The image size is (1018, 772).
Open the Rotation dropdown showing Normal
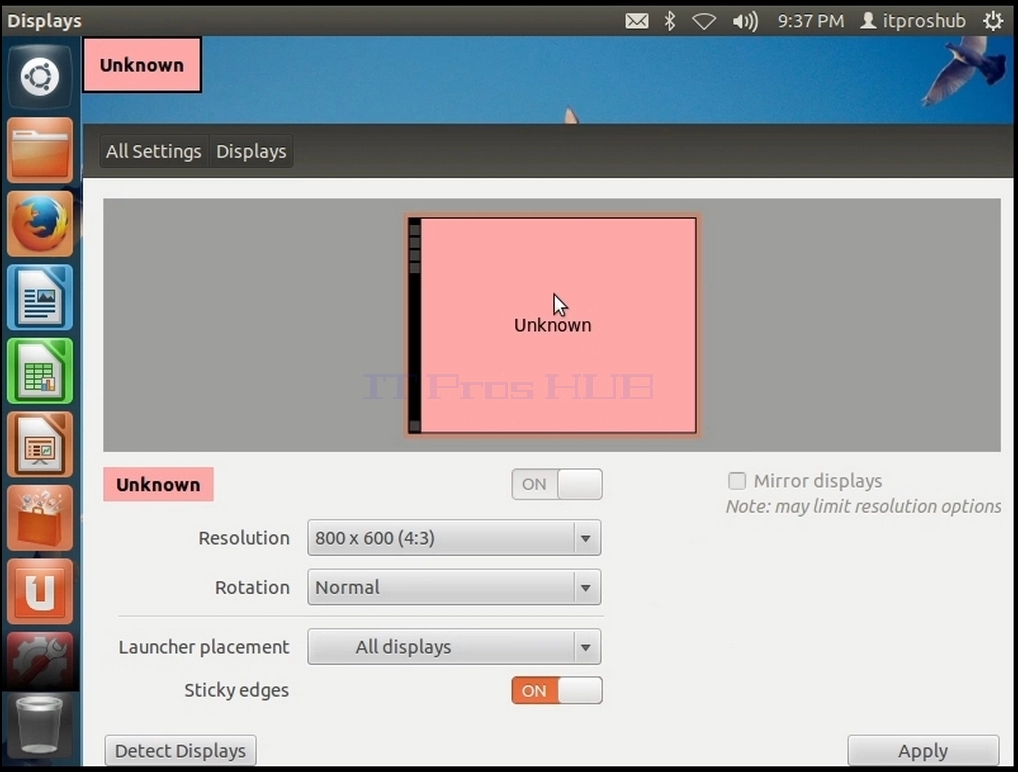tap(454, 587)
